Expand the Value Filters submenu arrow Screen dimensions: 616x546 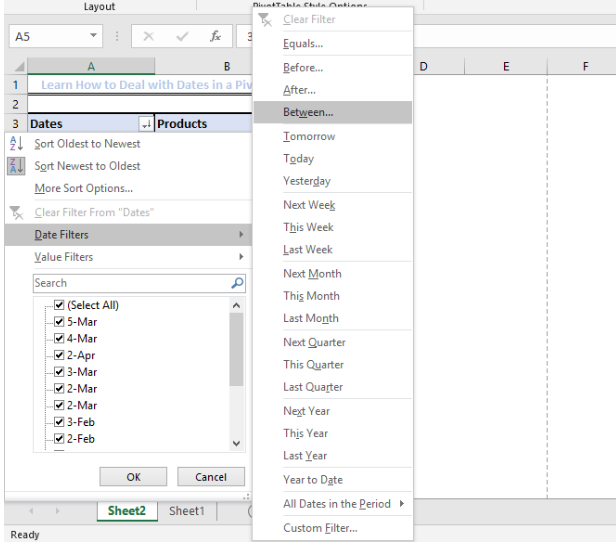tap(241, 257)
